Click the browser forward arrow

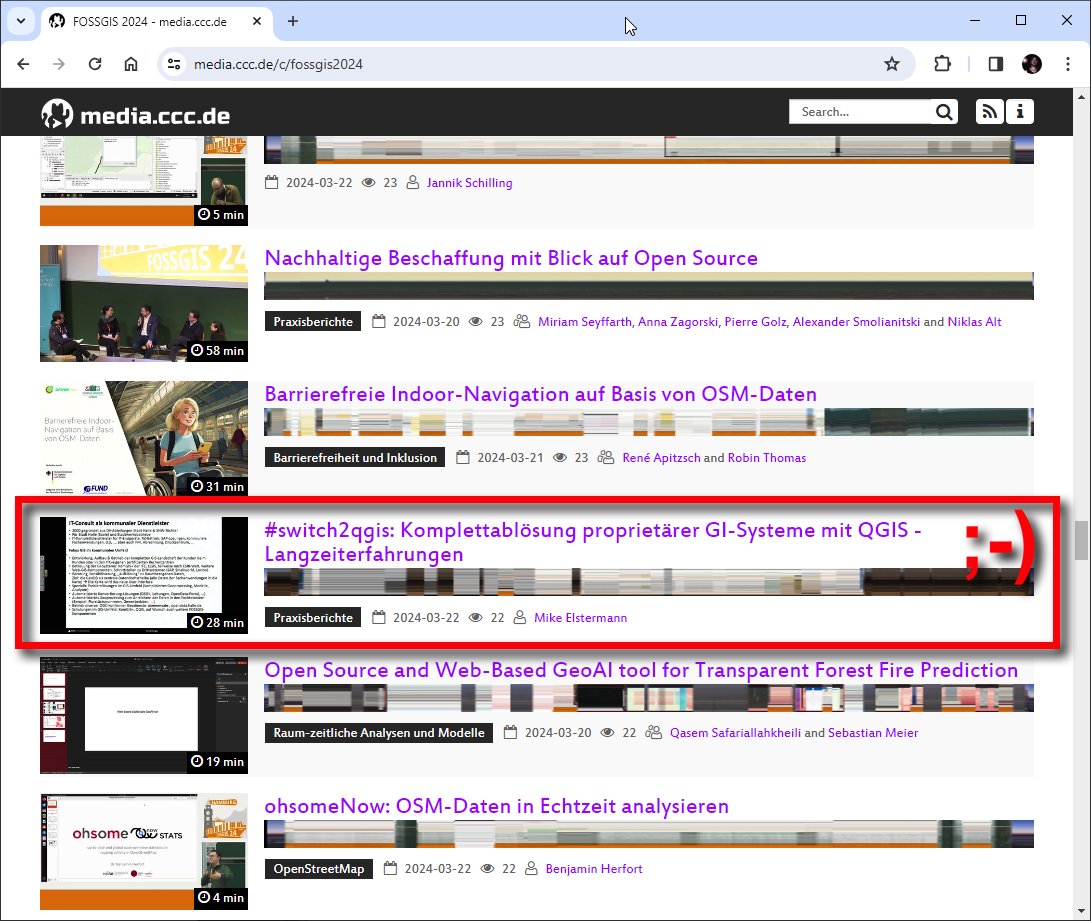point(58,64)
